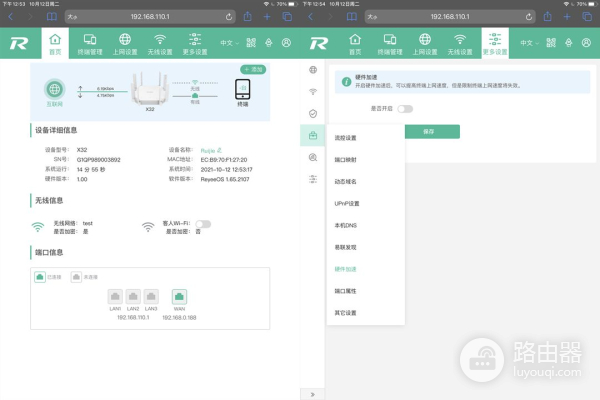Go to 无线设置 in the right window's navigation bar
The image size is (600, 400).
(x=460, y=44)
